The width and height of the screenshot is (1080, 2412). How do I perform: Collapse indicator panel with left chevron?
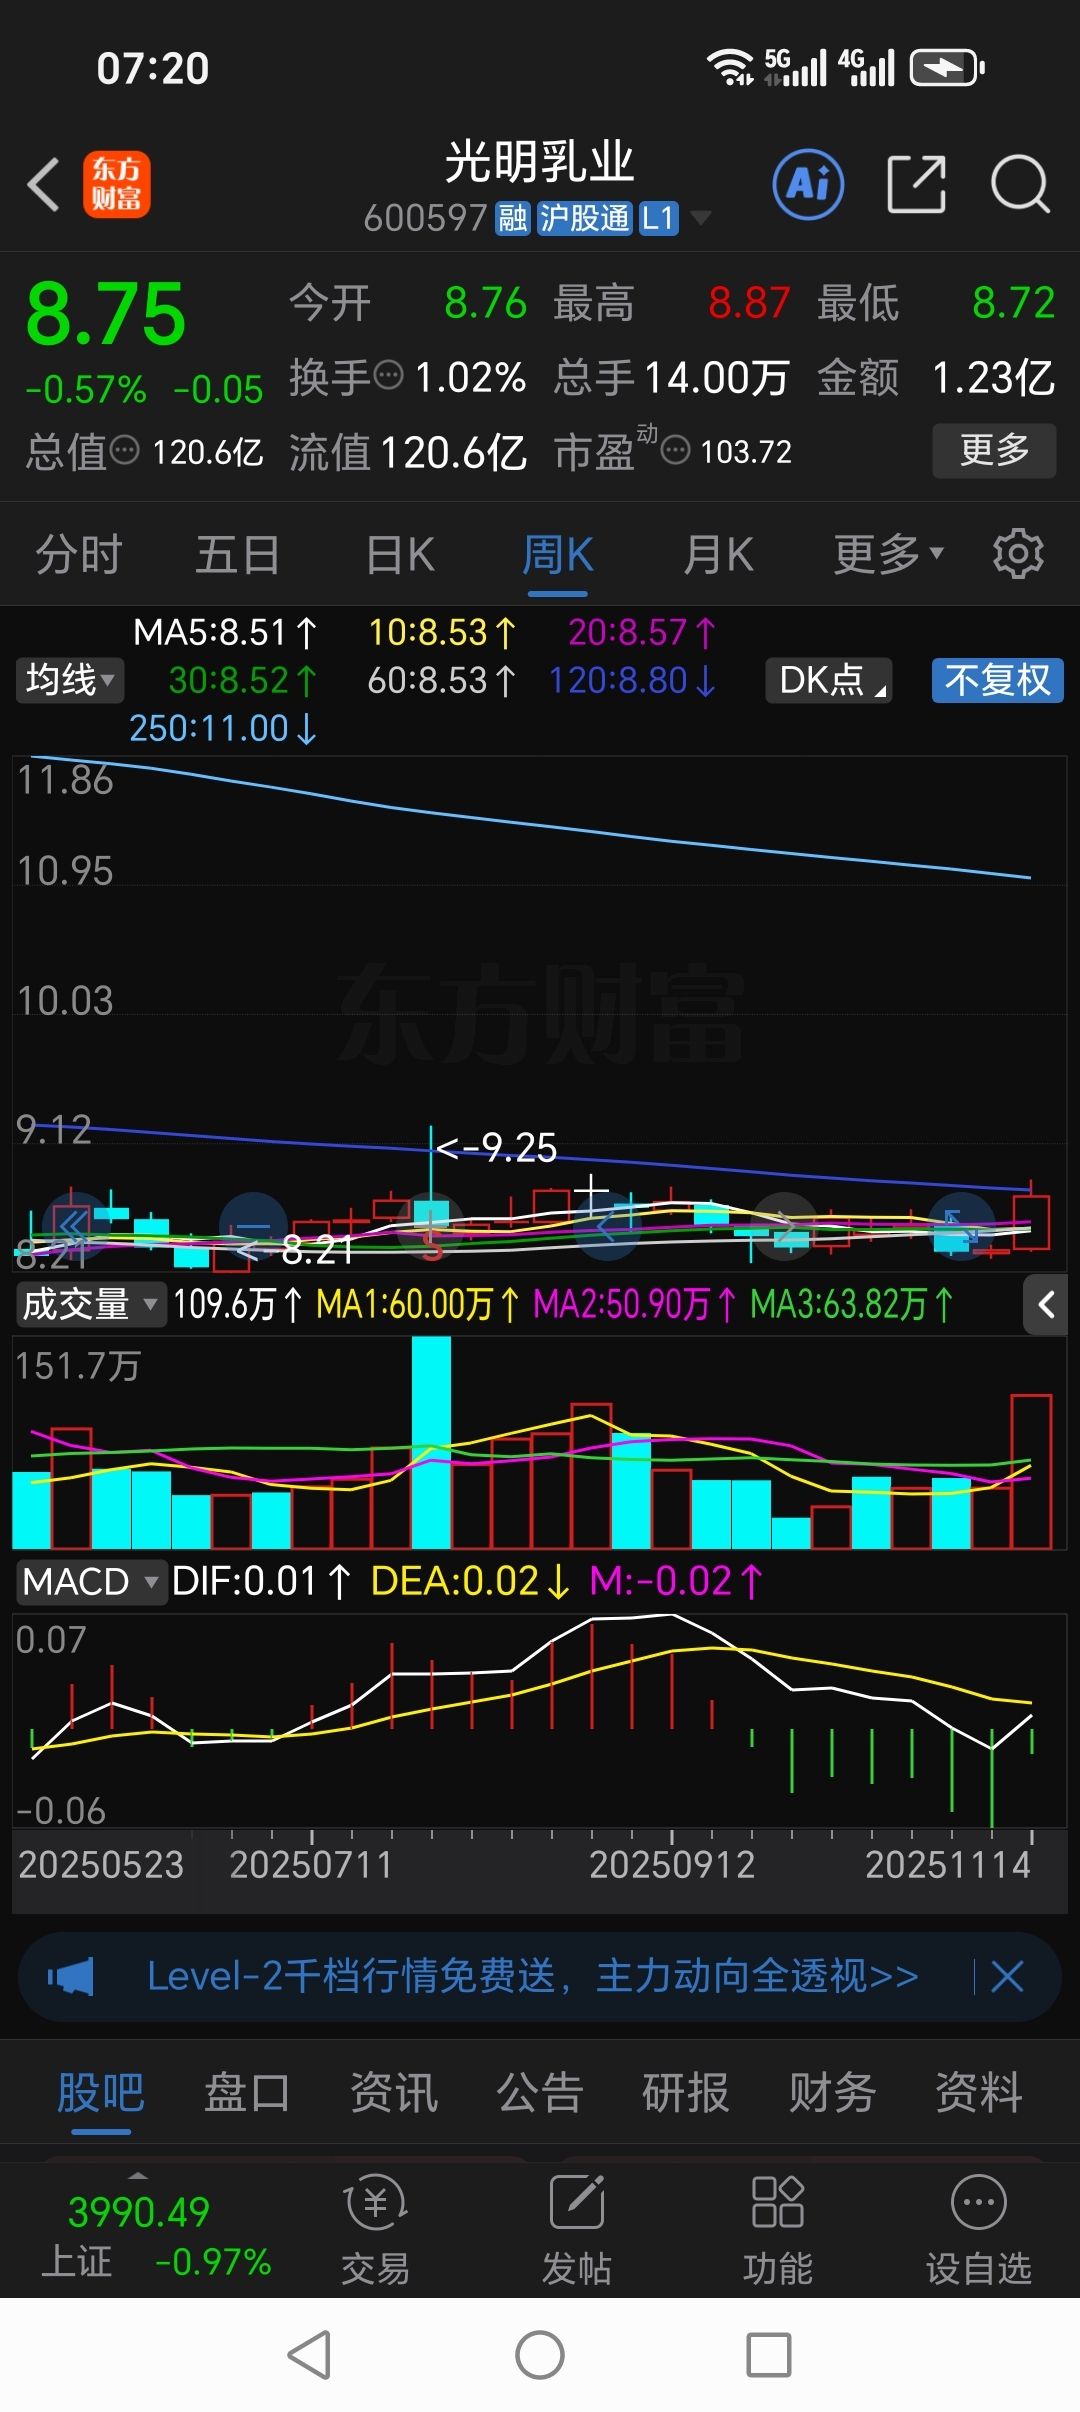(1046, 1304)
